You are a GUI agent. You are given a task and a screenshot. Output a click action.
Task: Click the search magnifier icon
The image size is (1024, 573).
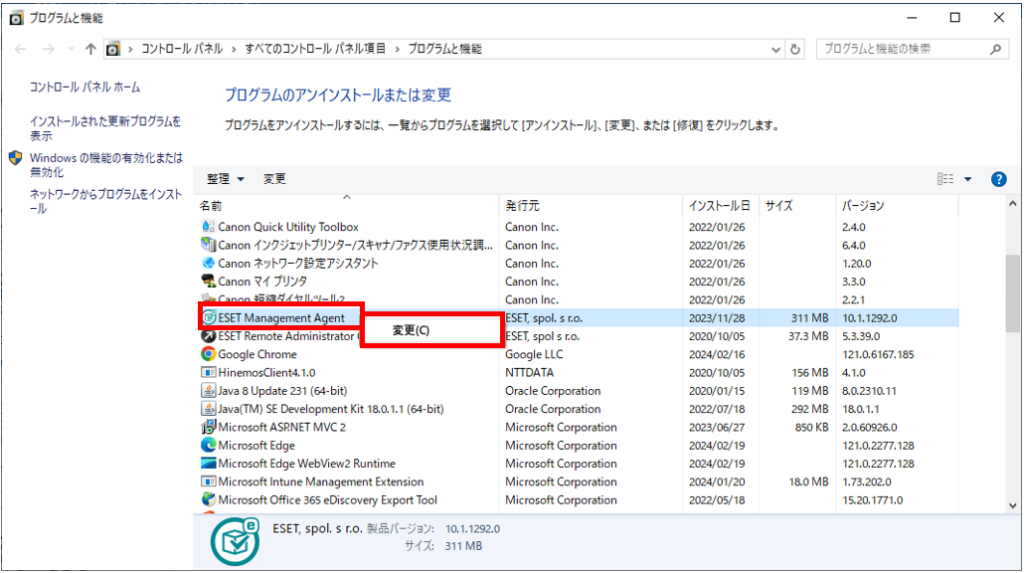click(995, 49)
